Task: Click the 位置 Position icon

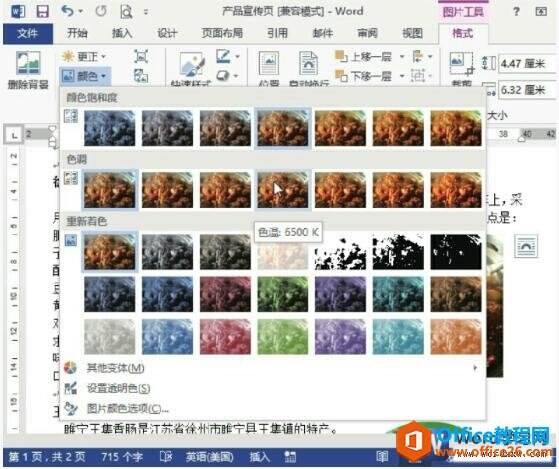Action: (x=268, y=64)
